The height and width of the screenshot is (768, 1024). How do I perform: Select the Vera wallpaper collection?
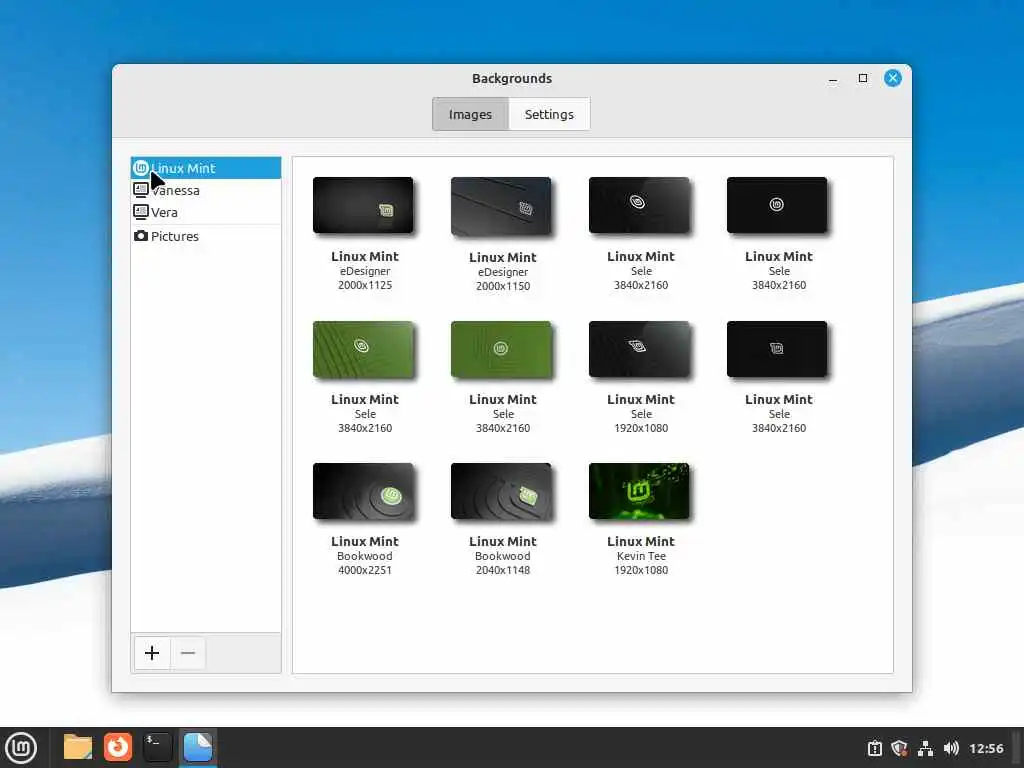[x=206, y=212]
